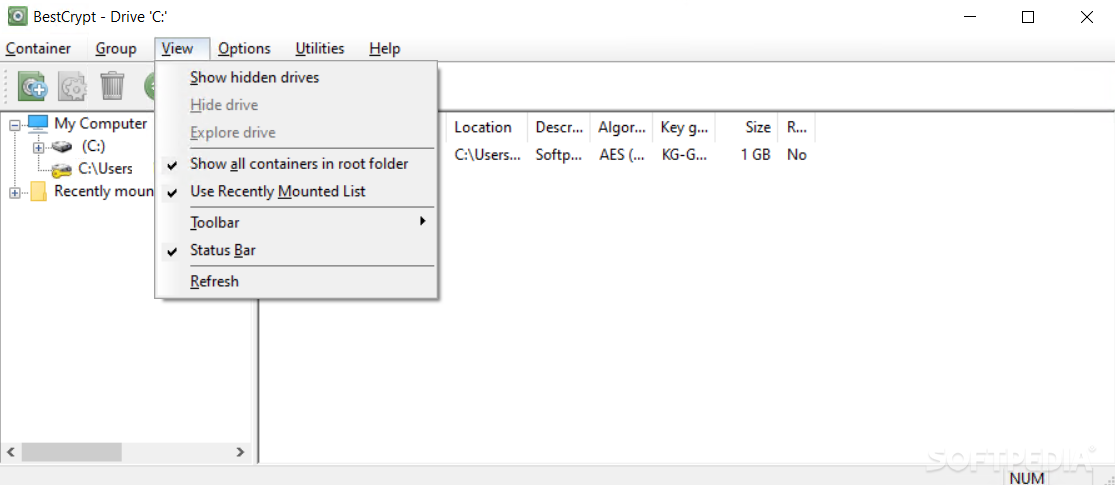Select the My Computer tree item
1115x485 pixels.
[x=100, y=124]
